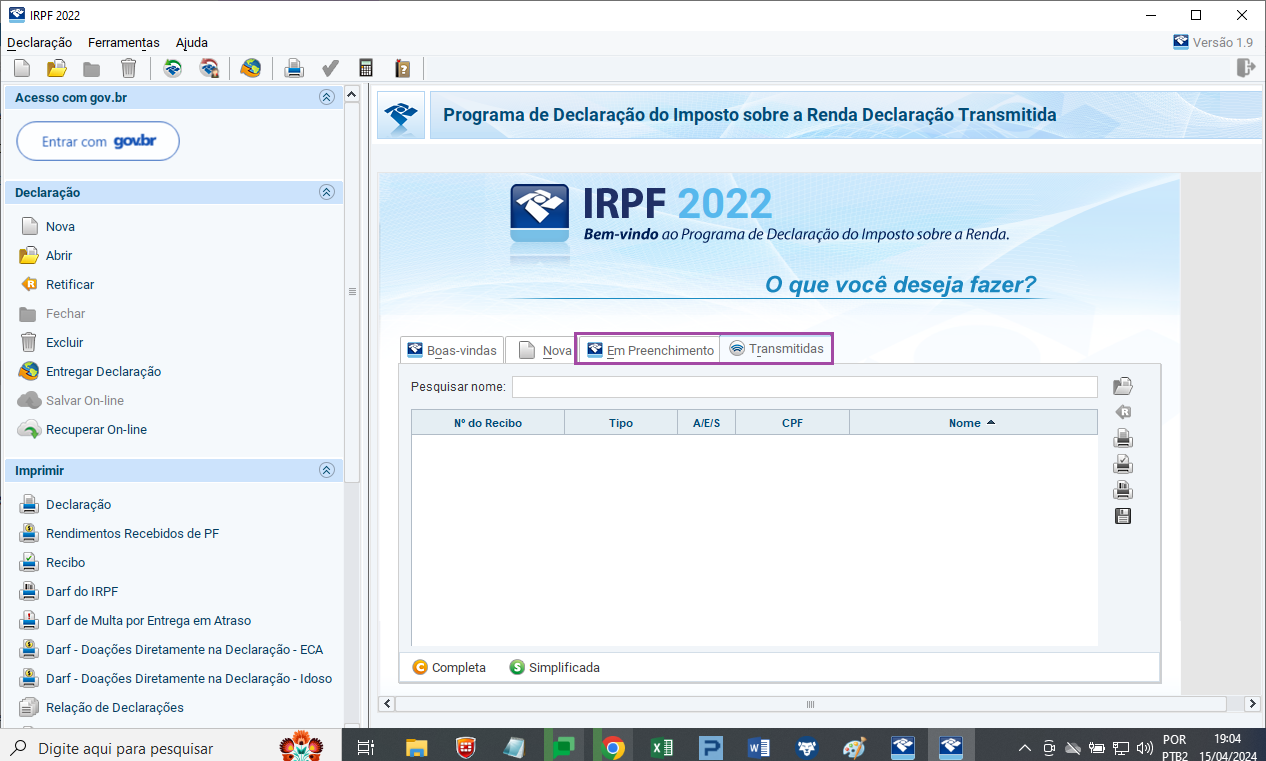Open Google Chrome from the taskbar
Image resolution: width=1266 pixels, height=761 pixels.
[613, 747]
